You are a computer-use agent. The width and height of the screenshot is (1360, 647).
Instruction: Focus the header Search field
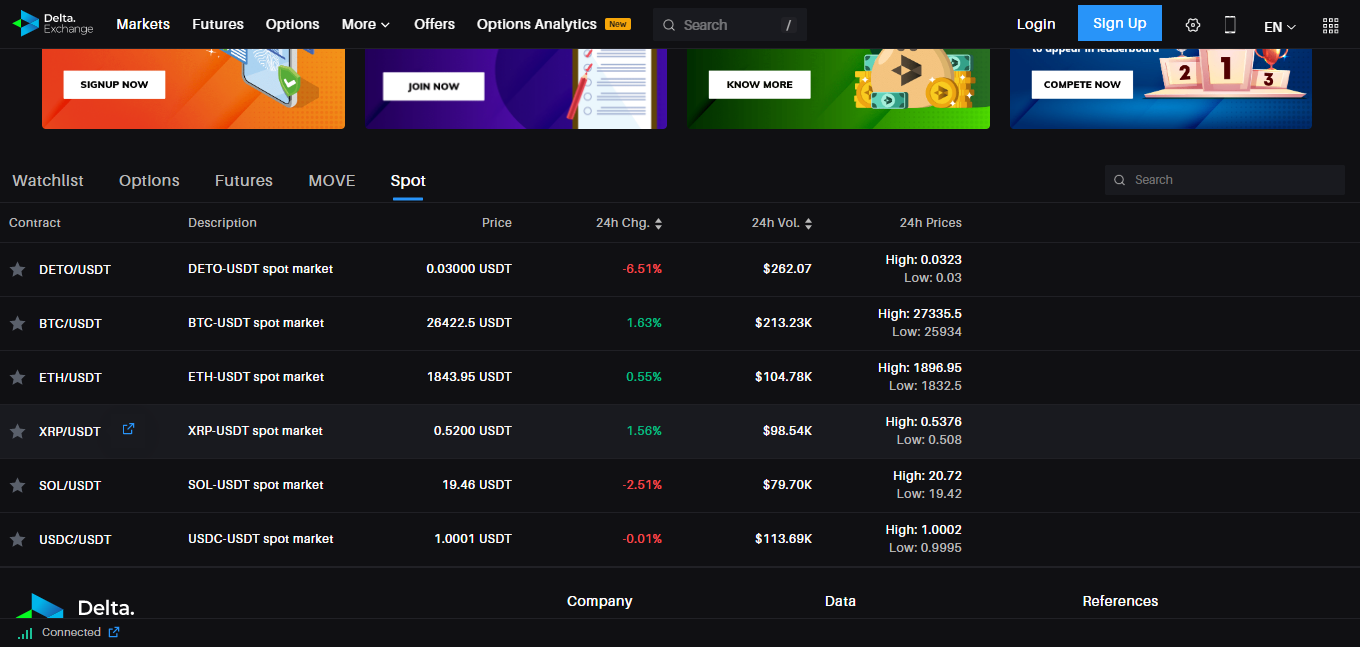click(730, 25)
